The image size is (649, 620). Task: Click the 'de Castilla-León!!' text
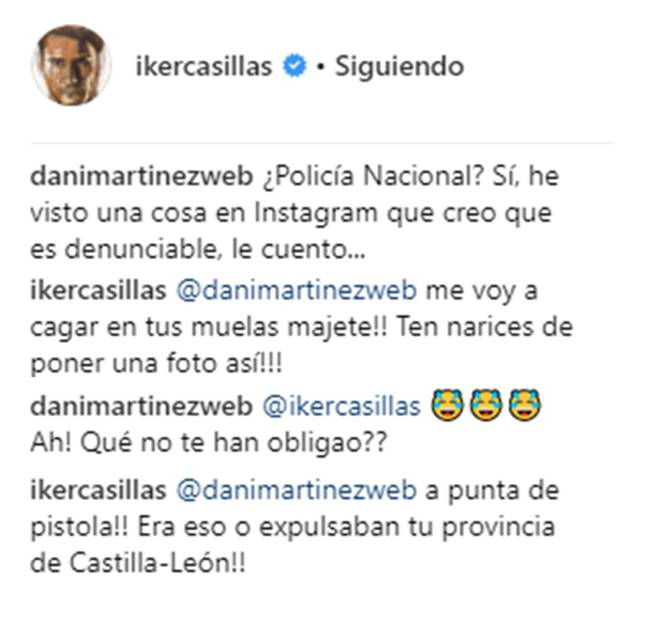(138, 564)
